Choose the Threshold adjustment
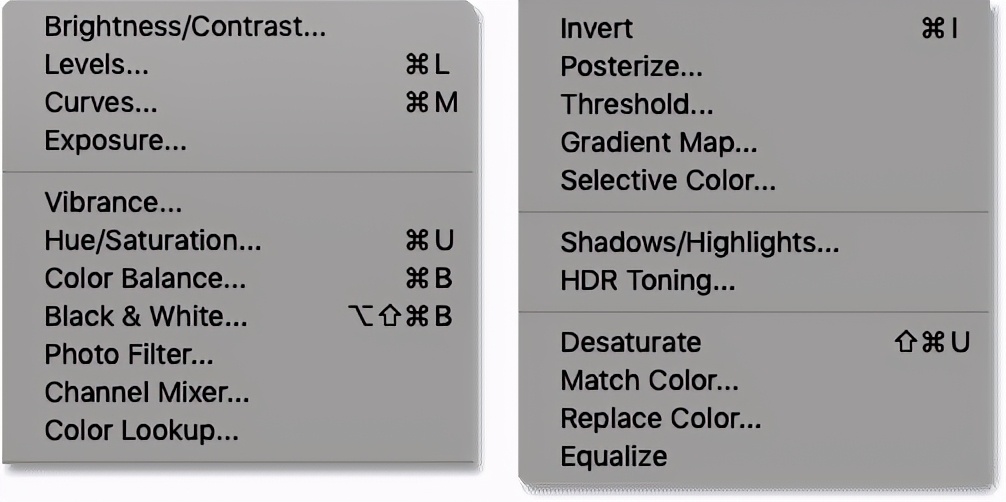Screen dimensions: 1006x502 [637, 105]
